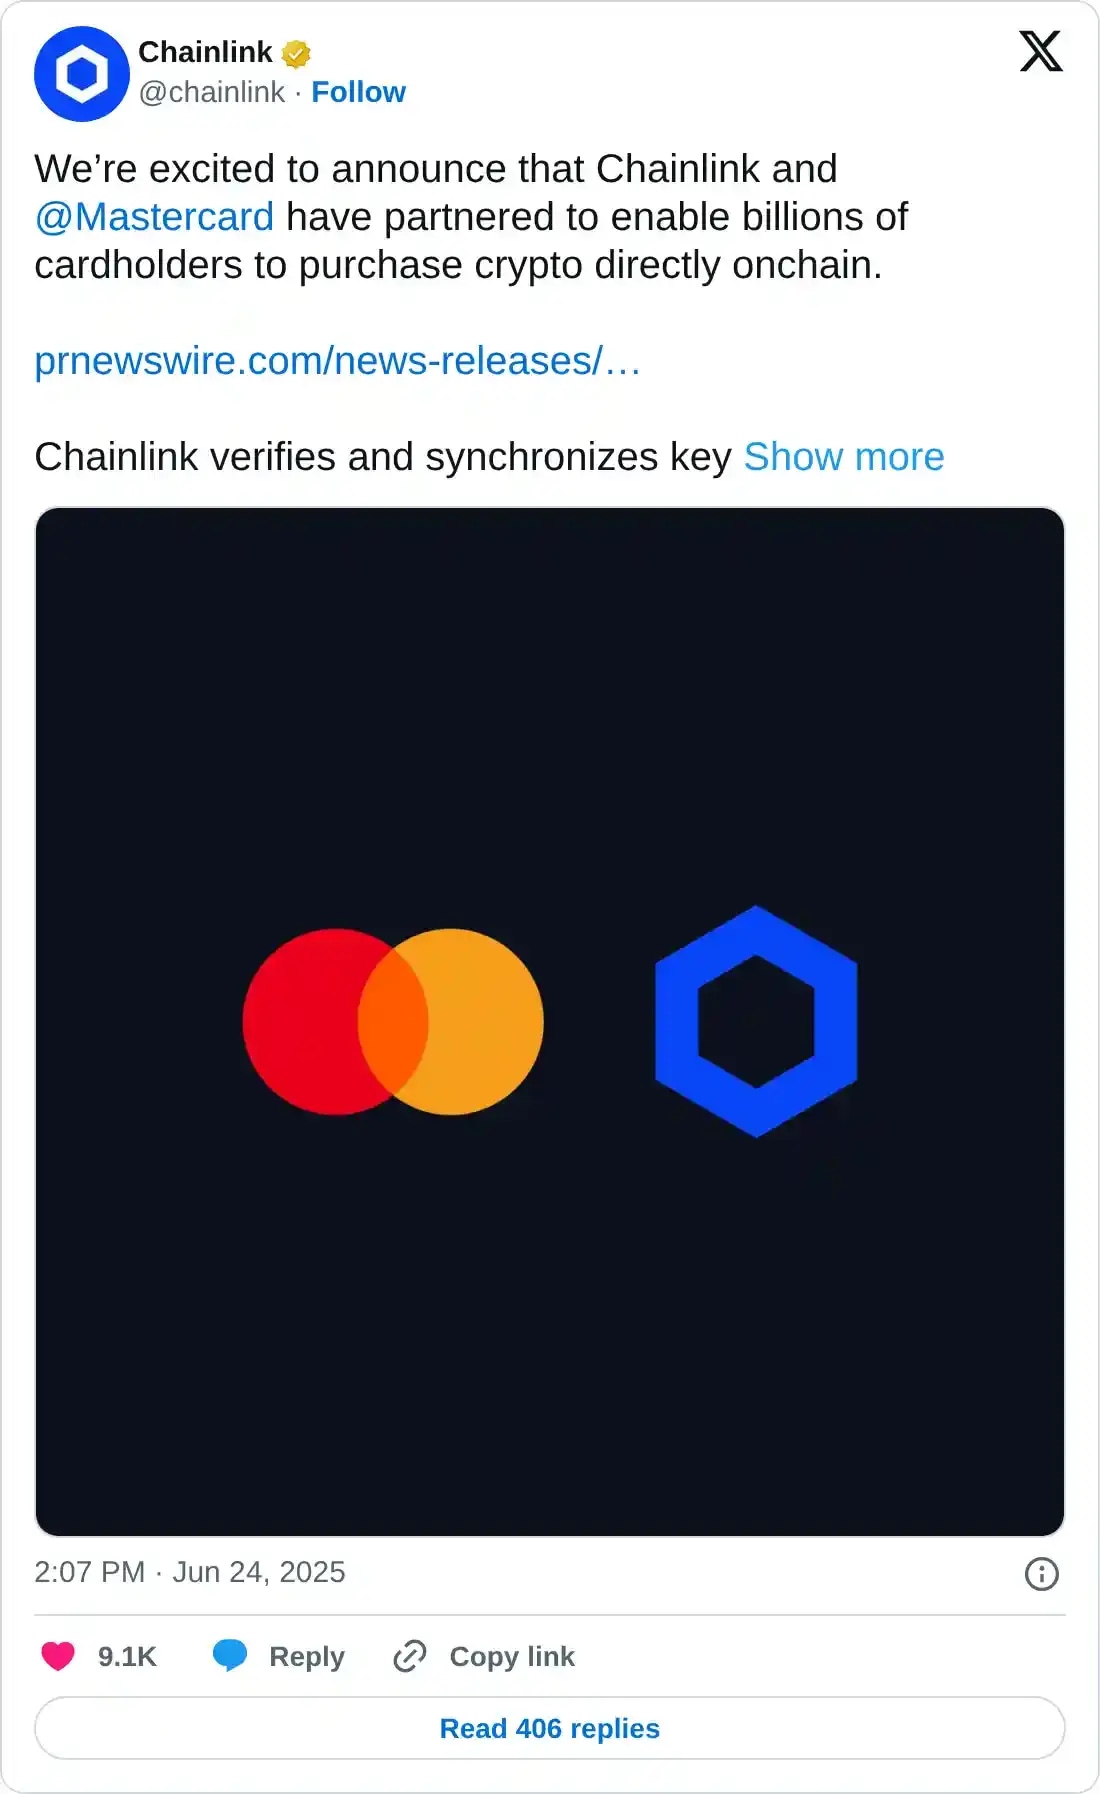The image size is (1100, 1794).
Task: Click the Follow link on the profile
Action: pyautogui.click(x=359, y=92)
